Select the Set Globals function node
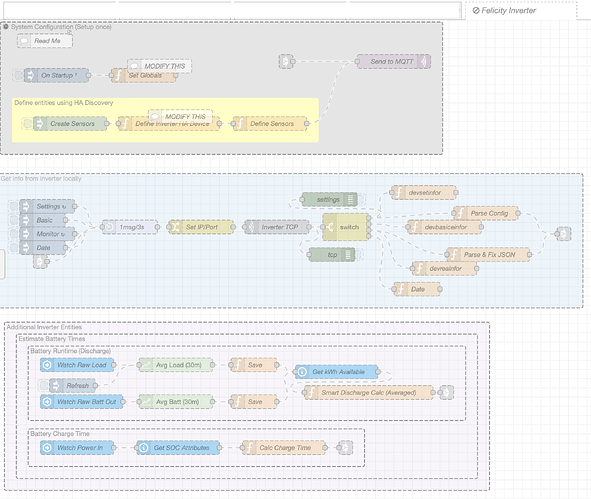 [144, 75]
